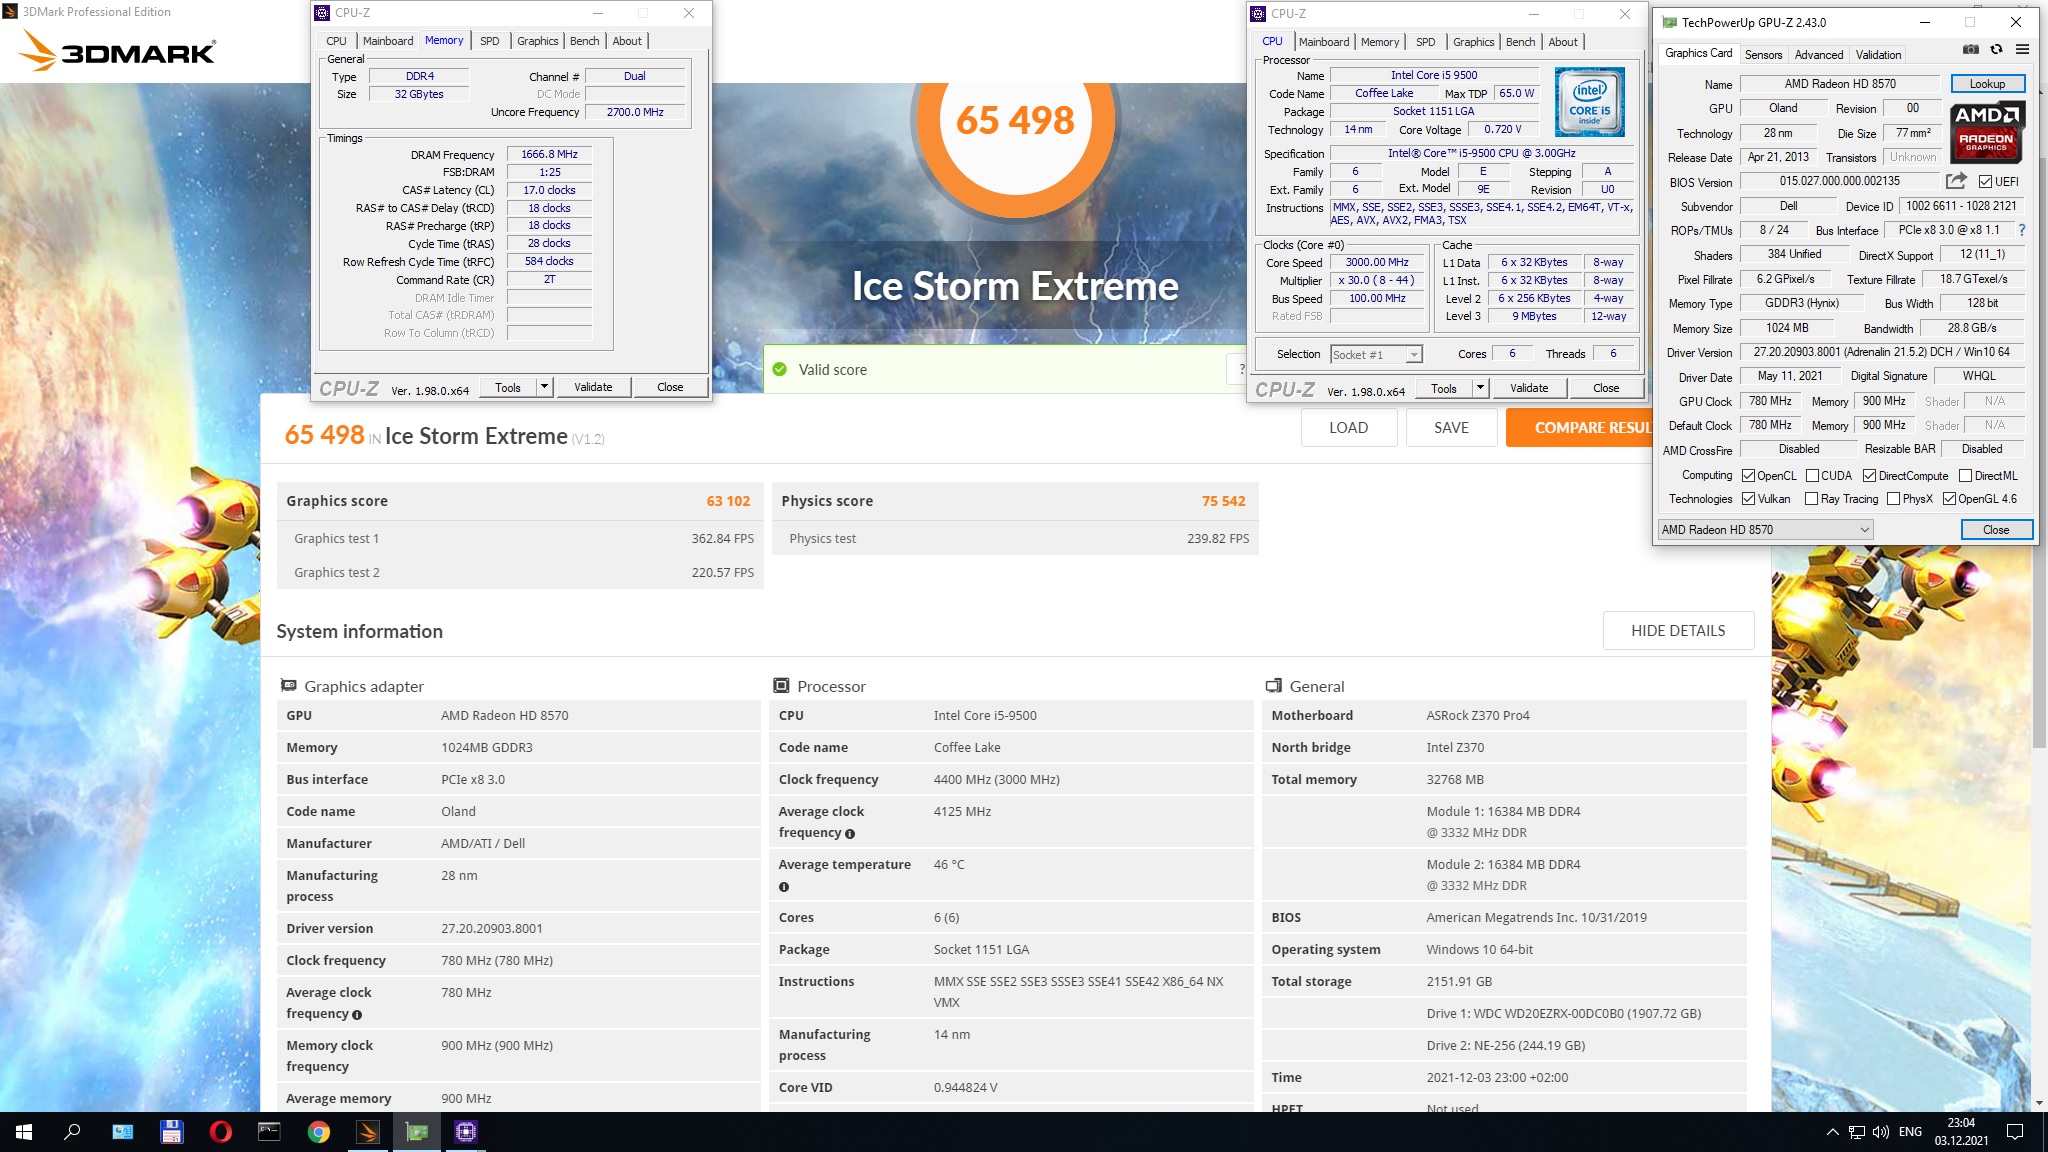Expand Tools dropdown arrow in CPU-Z Memory window
The image size is (2048, 1152).
544,387
